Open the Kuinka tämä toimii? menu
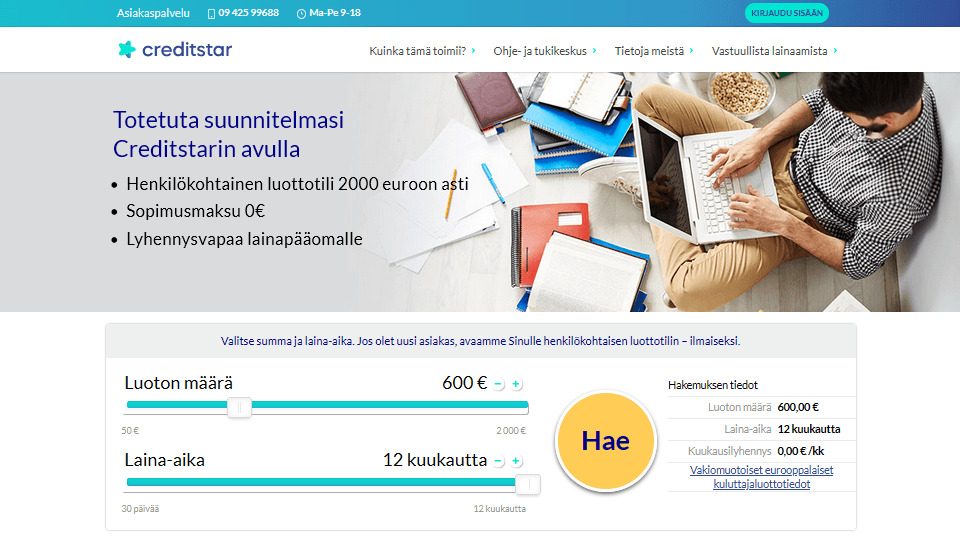Viewport: 960px width, 560px height. (418, 51)
